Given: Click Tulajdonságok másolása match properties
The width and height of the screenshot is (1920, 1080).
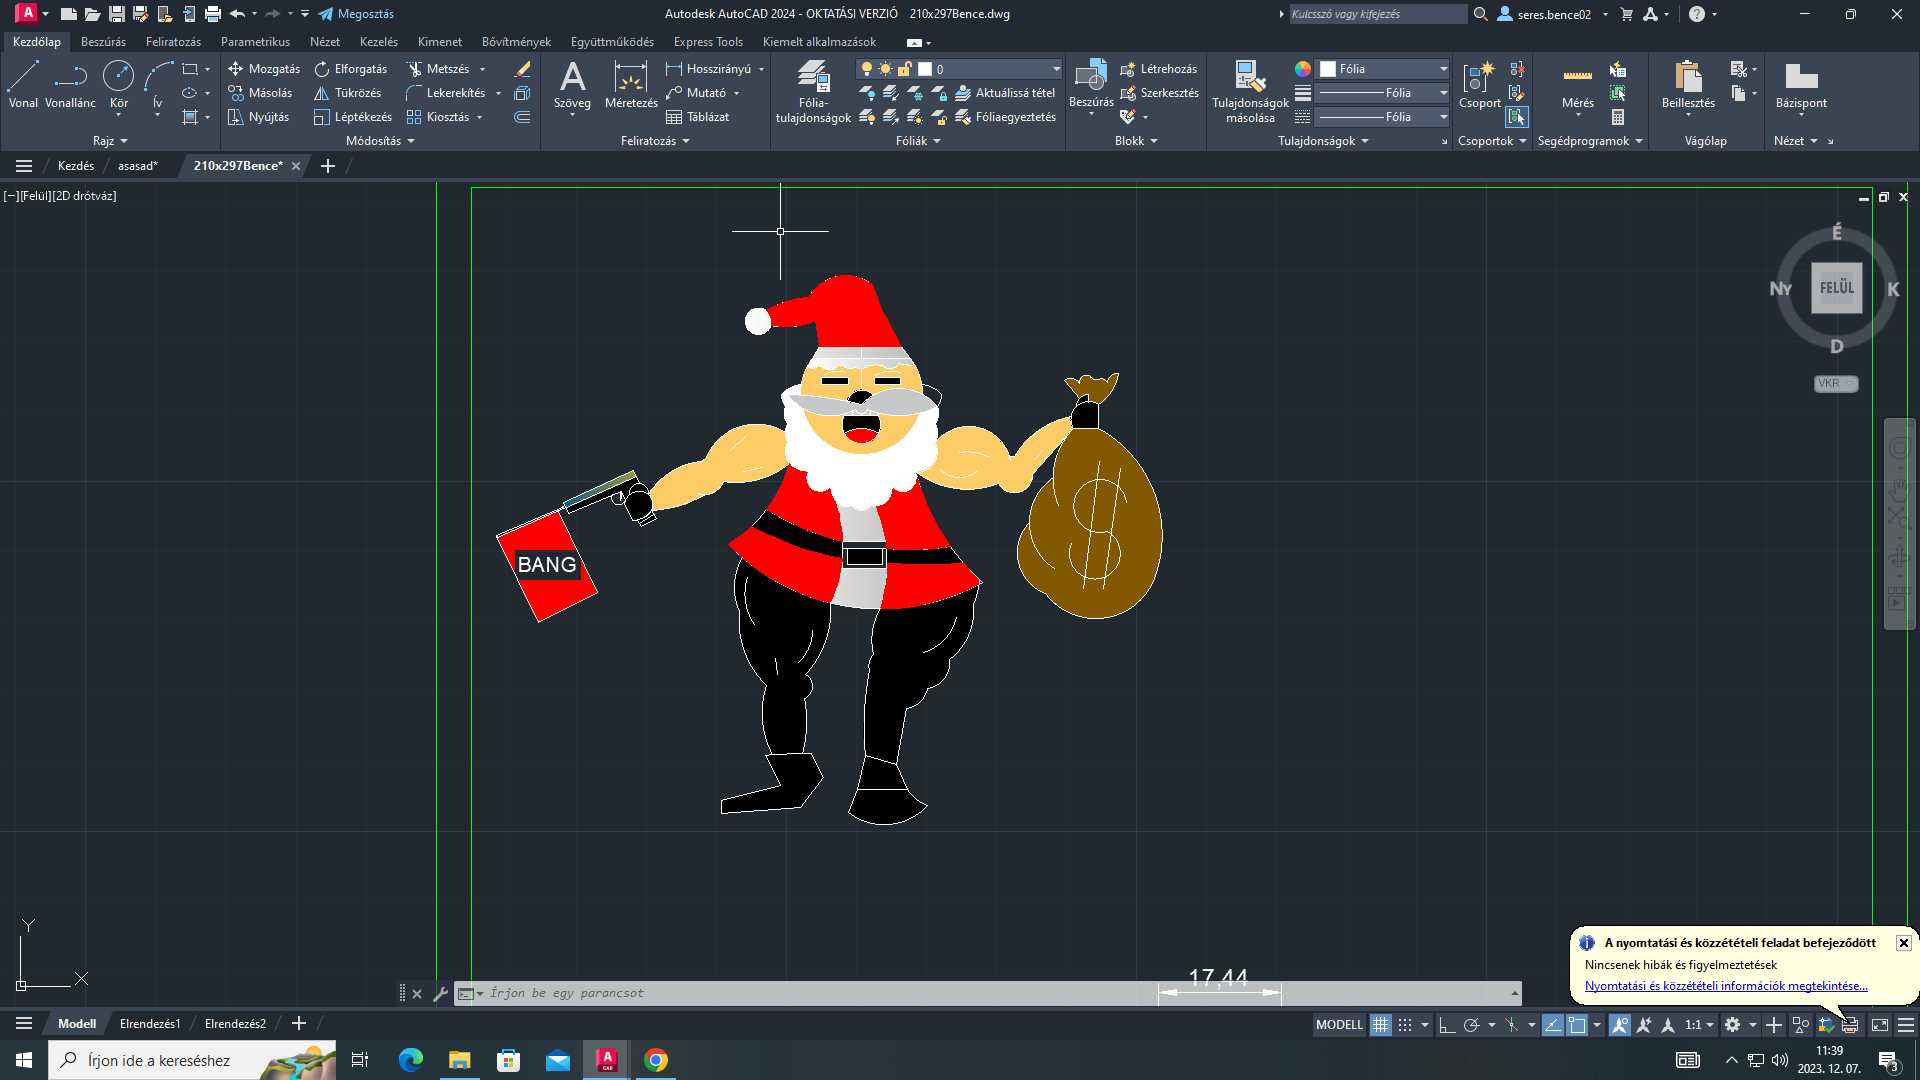Looking at the screenshot, I should point(1250,90).
